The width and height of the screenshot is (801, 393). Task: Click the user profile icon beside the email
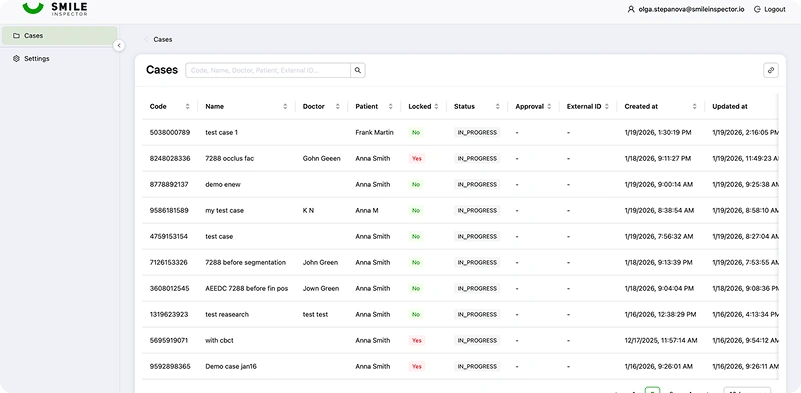tap(631, 9)
